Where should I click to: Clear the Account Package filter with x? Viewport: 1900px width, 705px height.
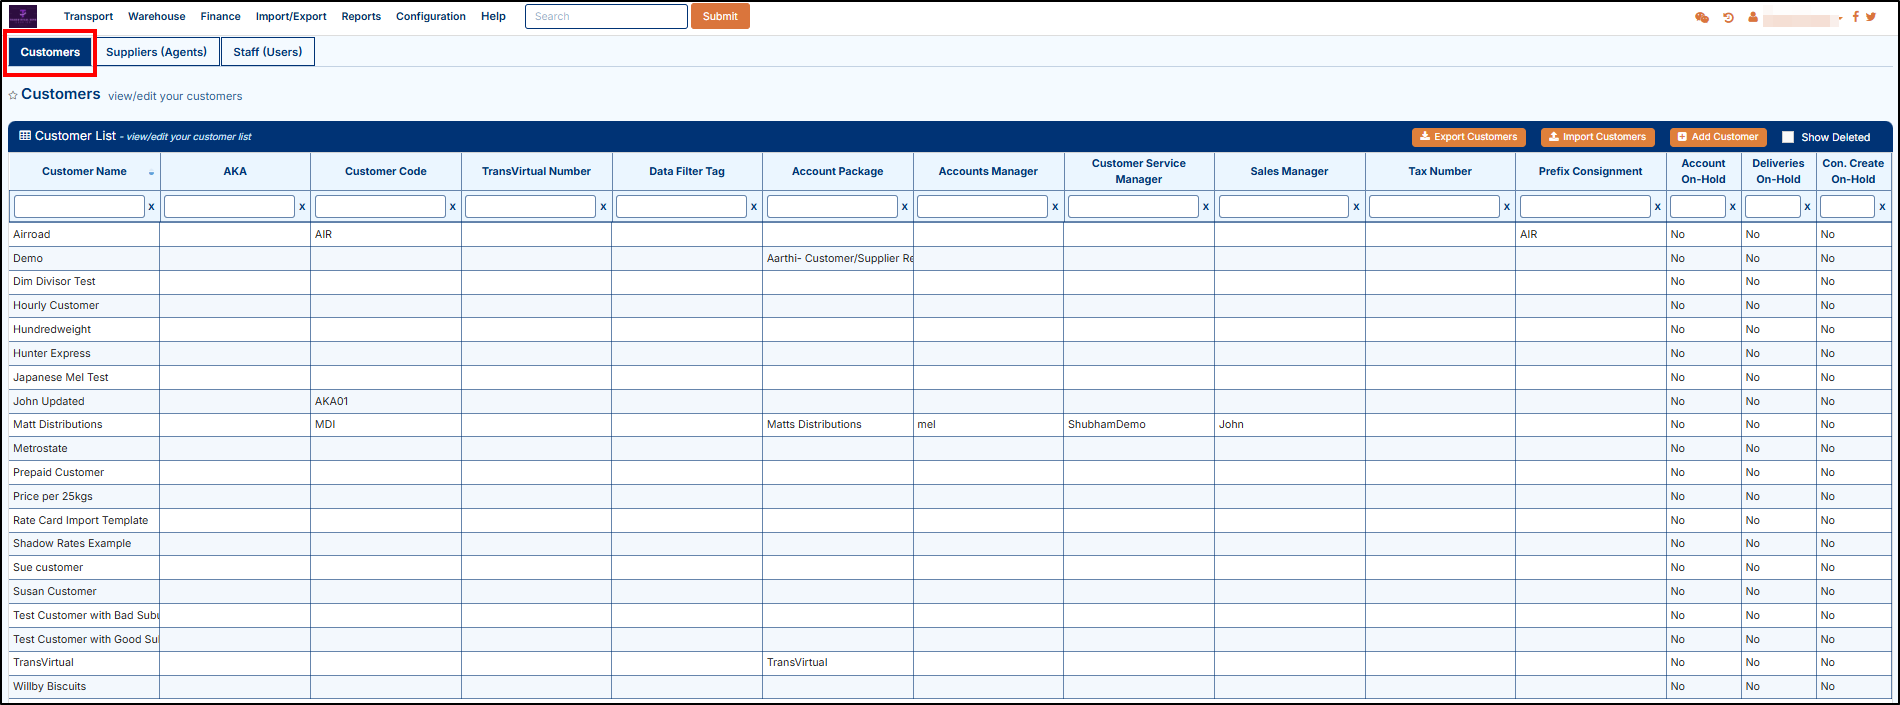[x=905, y=207]
